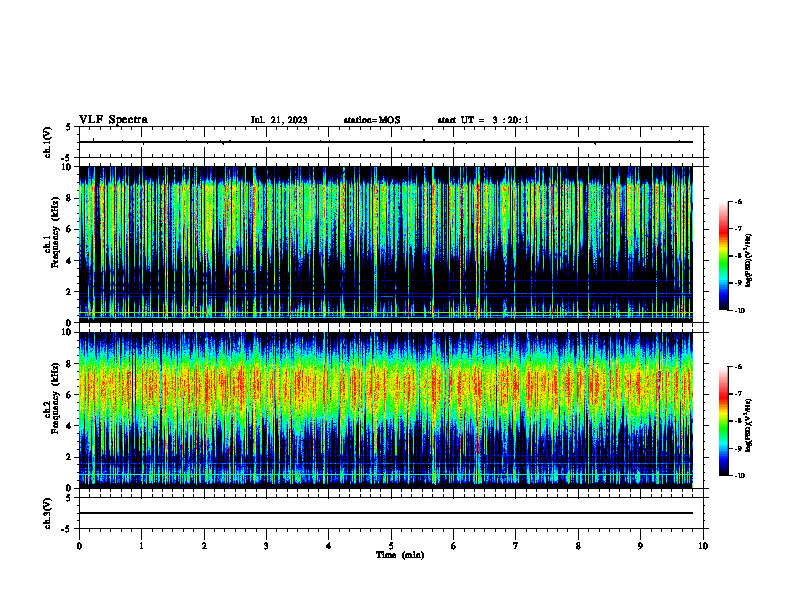Click the ch.2 colorbar "log(PSD)" unit label
Image resolution: width=792 pixels, height=612 pixels.
tap(749, 426)
